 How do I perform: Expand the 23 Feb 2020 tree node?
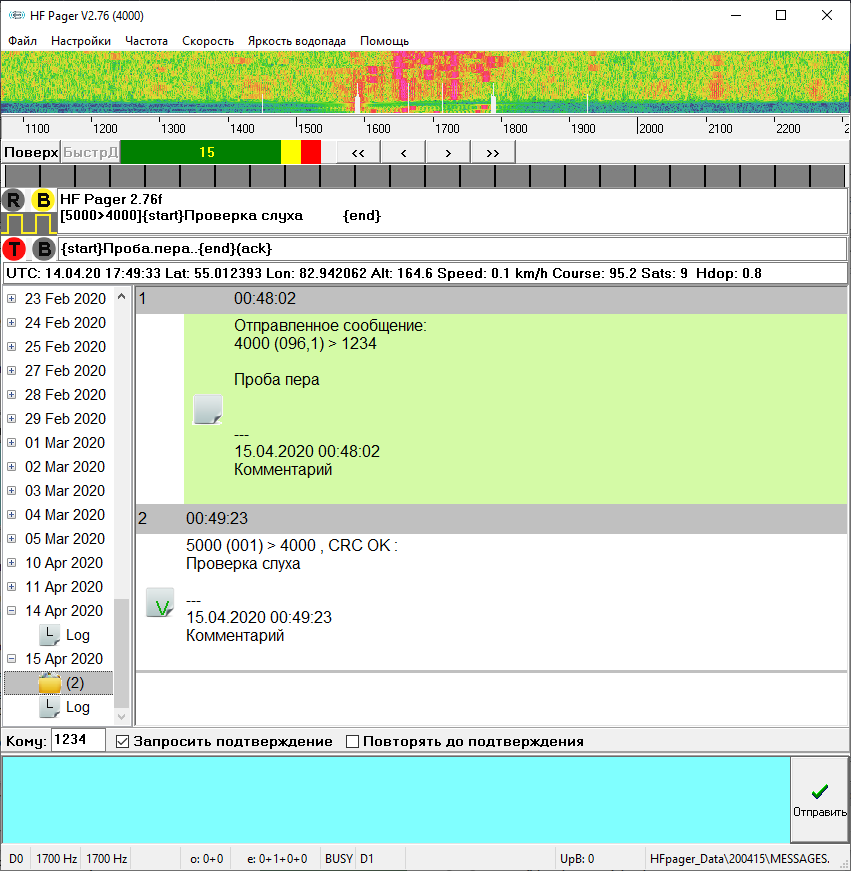(12, 299)
